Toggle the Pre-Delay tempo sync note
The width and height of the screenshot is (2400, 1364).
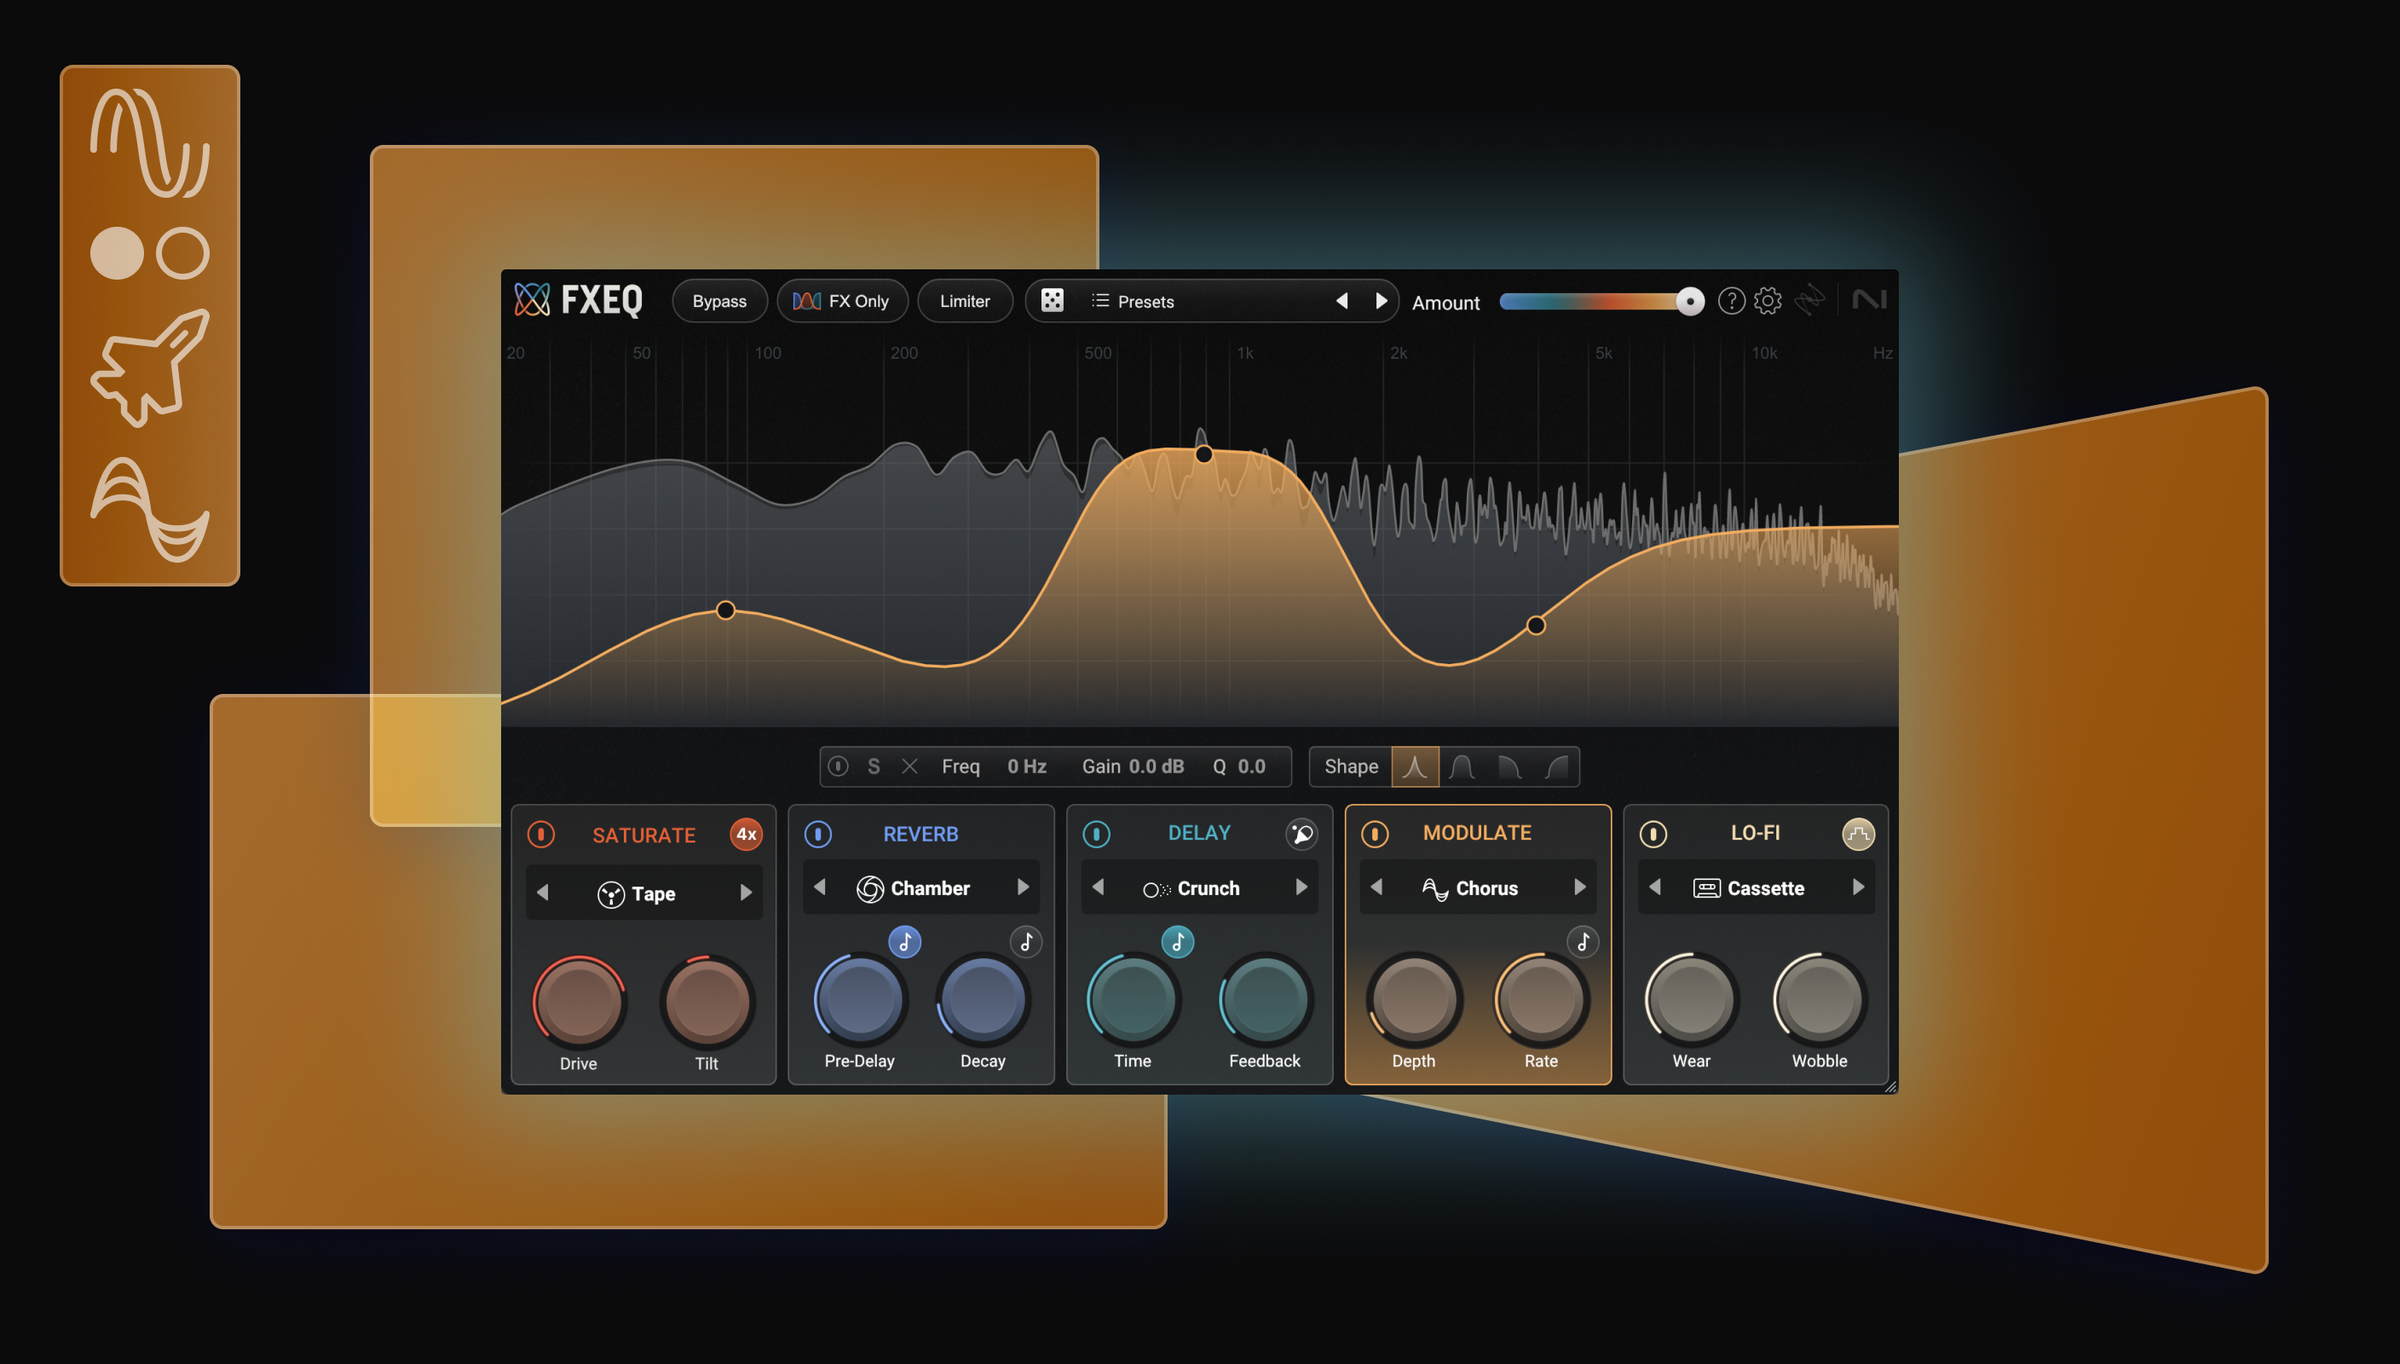[905, 941]
